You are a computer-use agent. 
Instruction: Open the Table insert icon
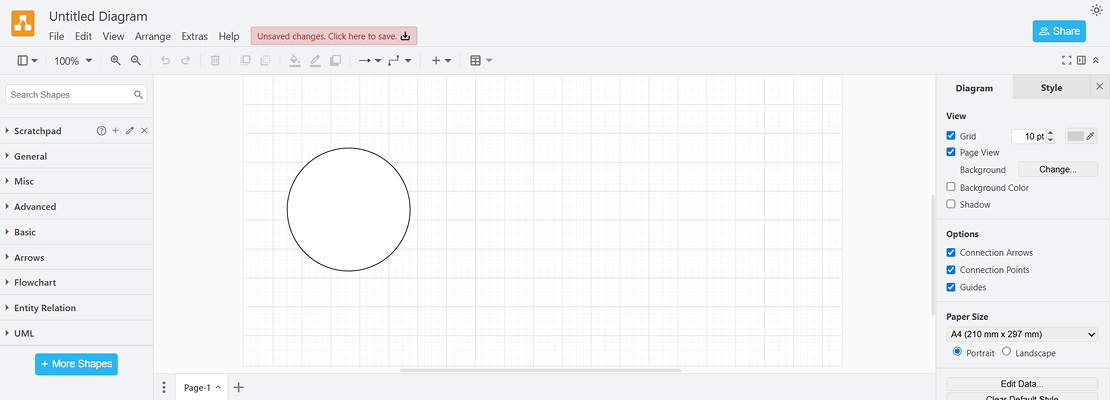480,61
